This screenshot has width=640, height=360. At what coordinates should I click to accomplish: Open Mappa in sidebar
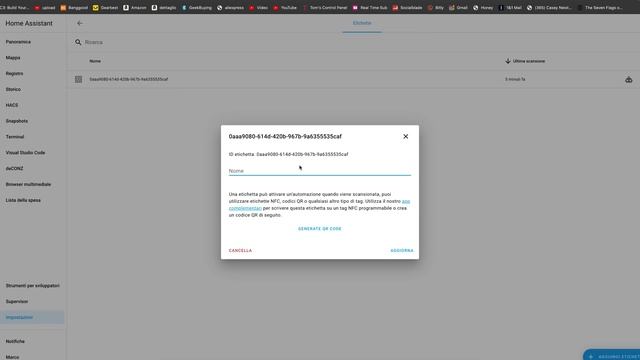pyautogui.click(x=13, y=58)
